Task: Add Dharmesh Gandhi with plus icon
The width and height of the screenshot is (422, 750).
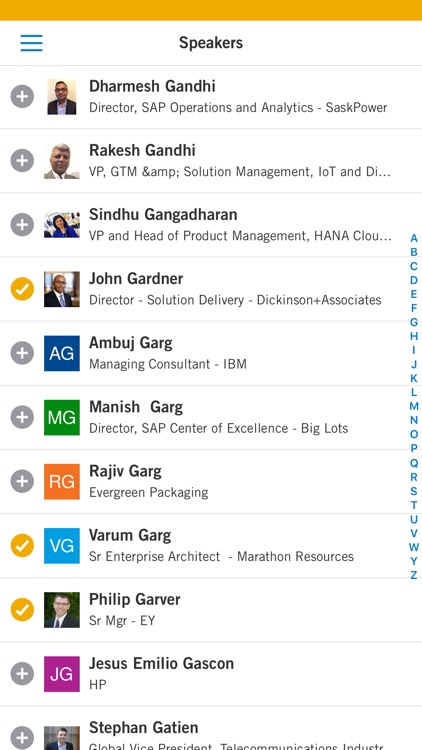Action: pyautogui.click(x=22, y=97)
